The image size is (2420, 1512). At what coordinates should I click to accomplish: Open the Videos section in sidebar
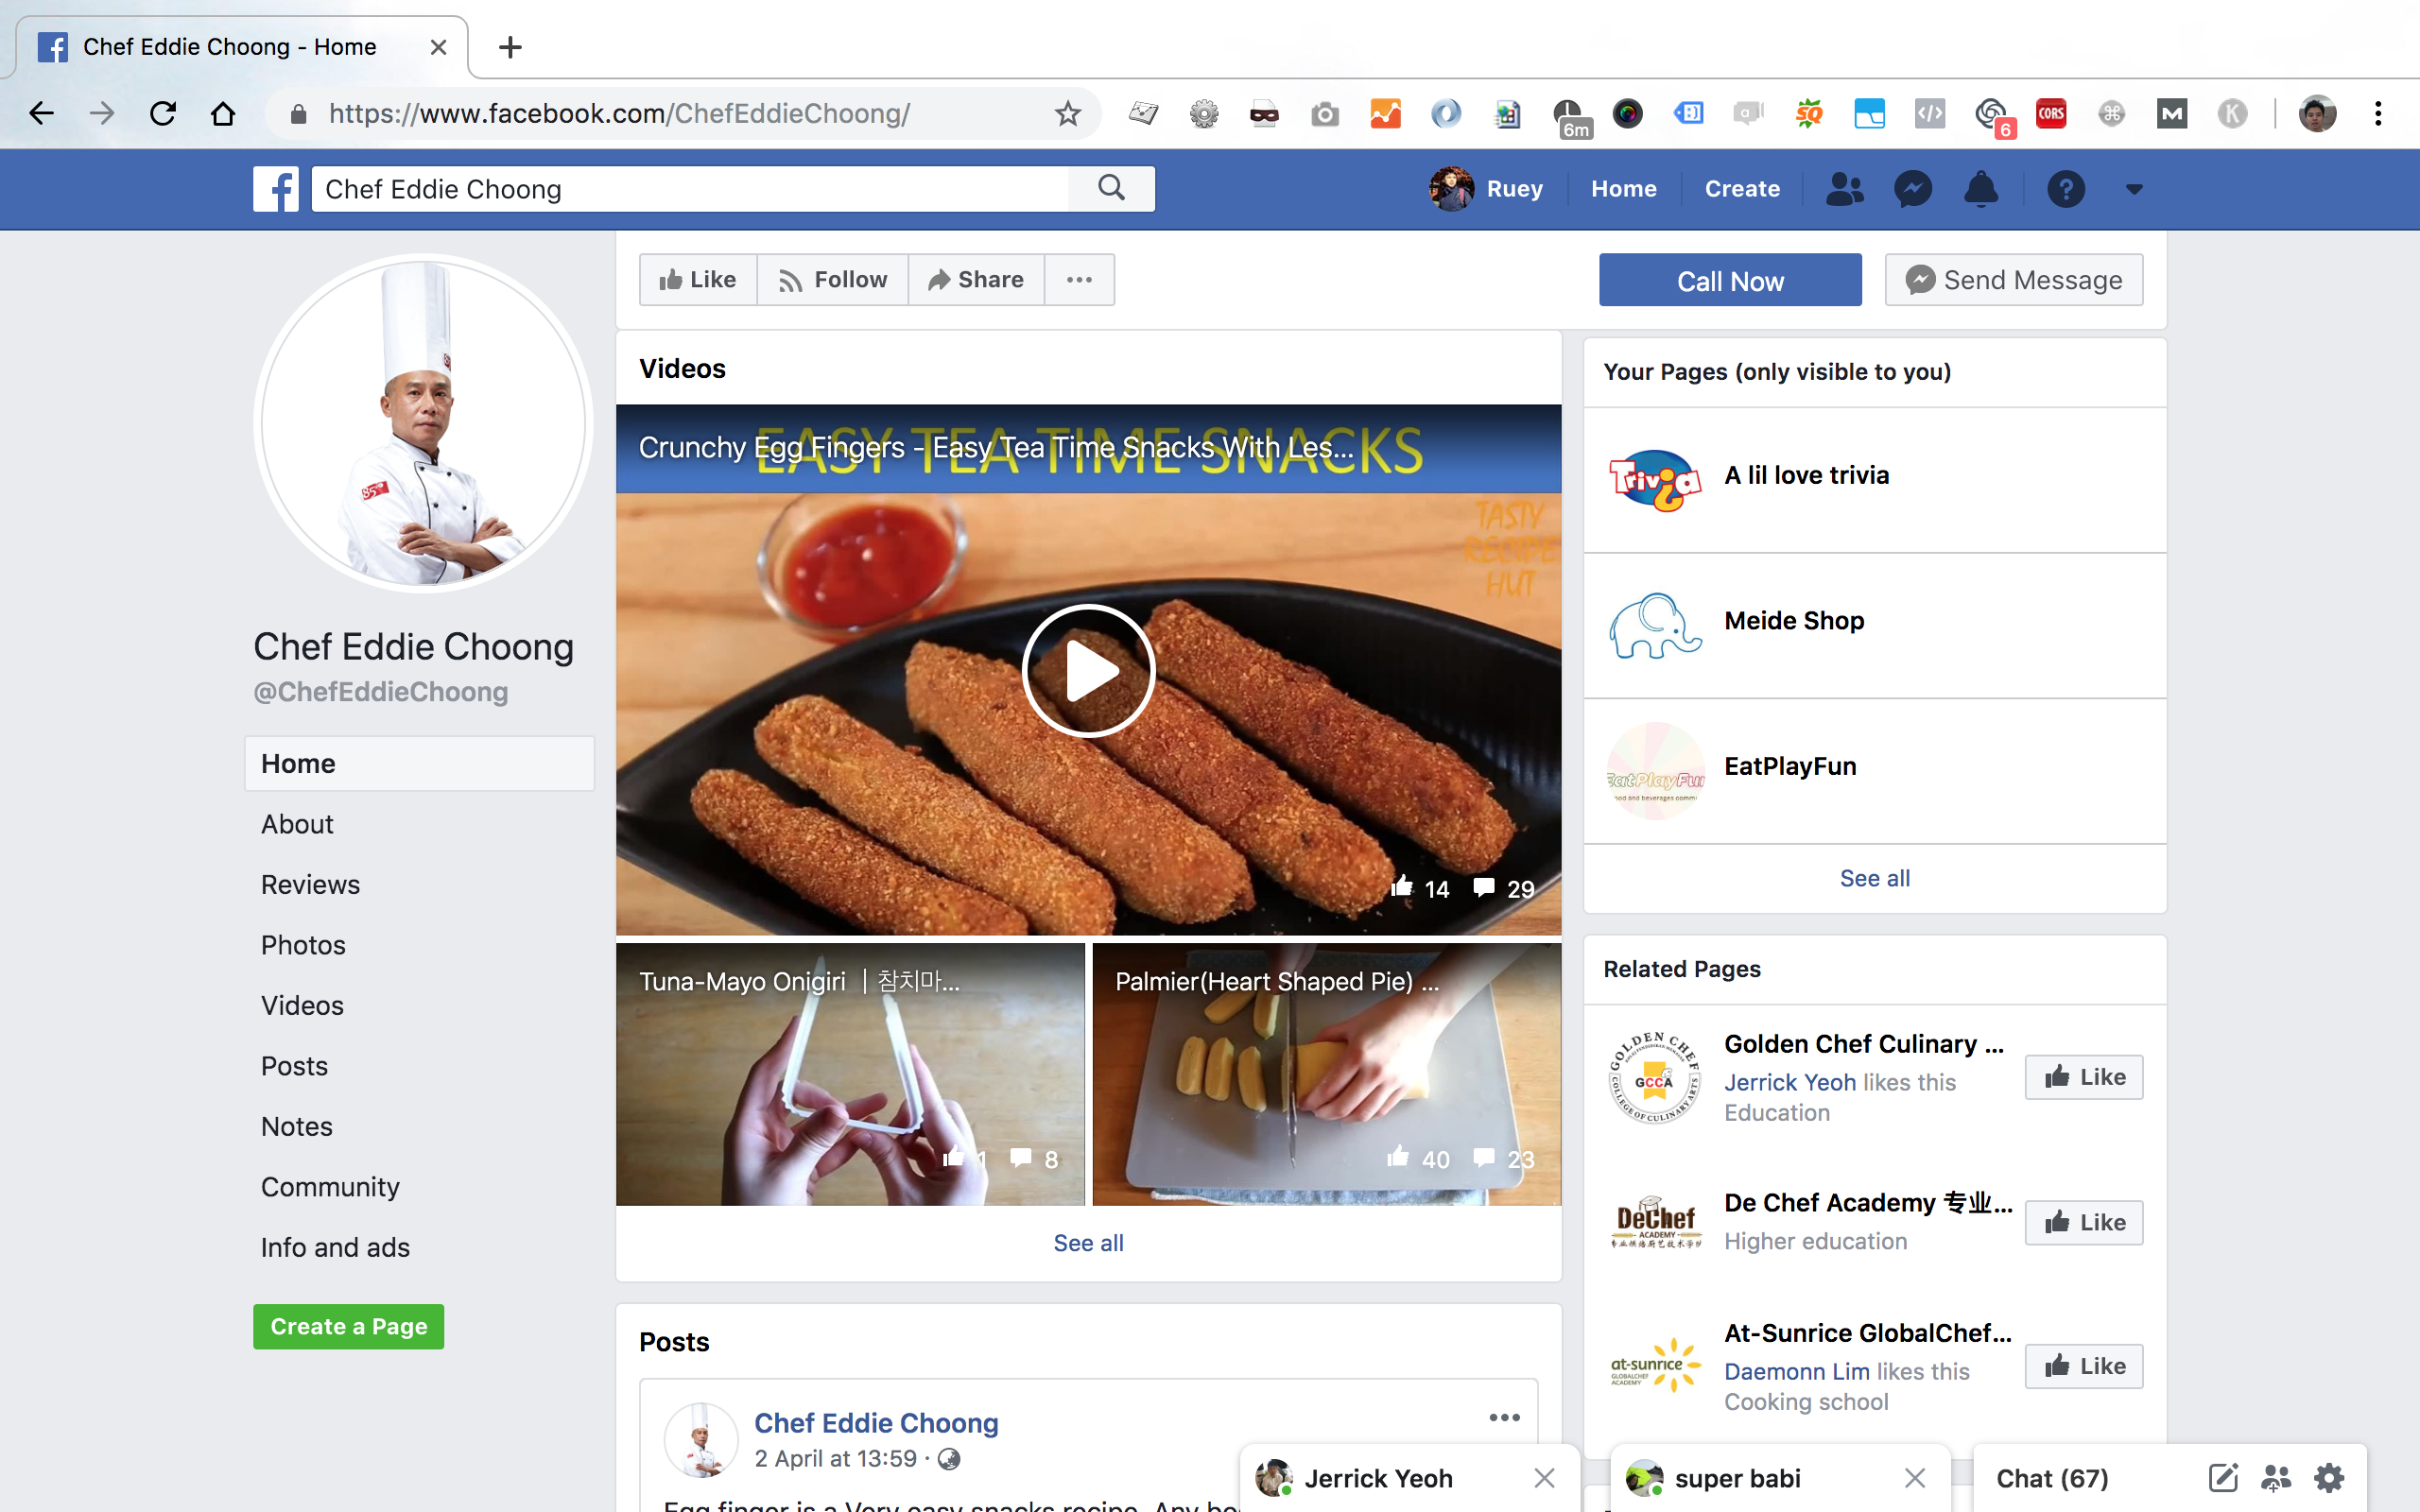pyautogui.click(x=302, y=1006)
